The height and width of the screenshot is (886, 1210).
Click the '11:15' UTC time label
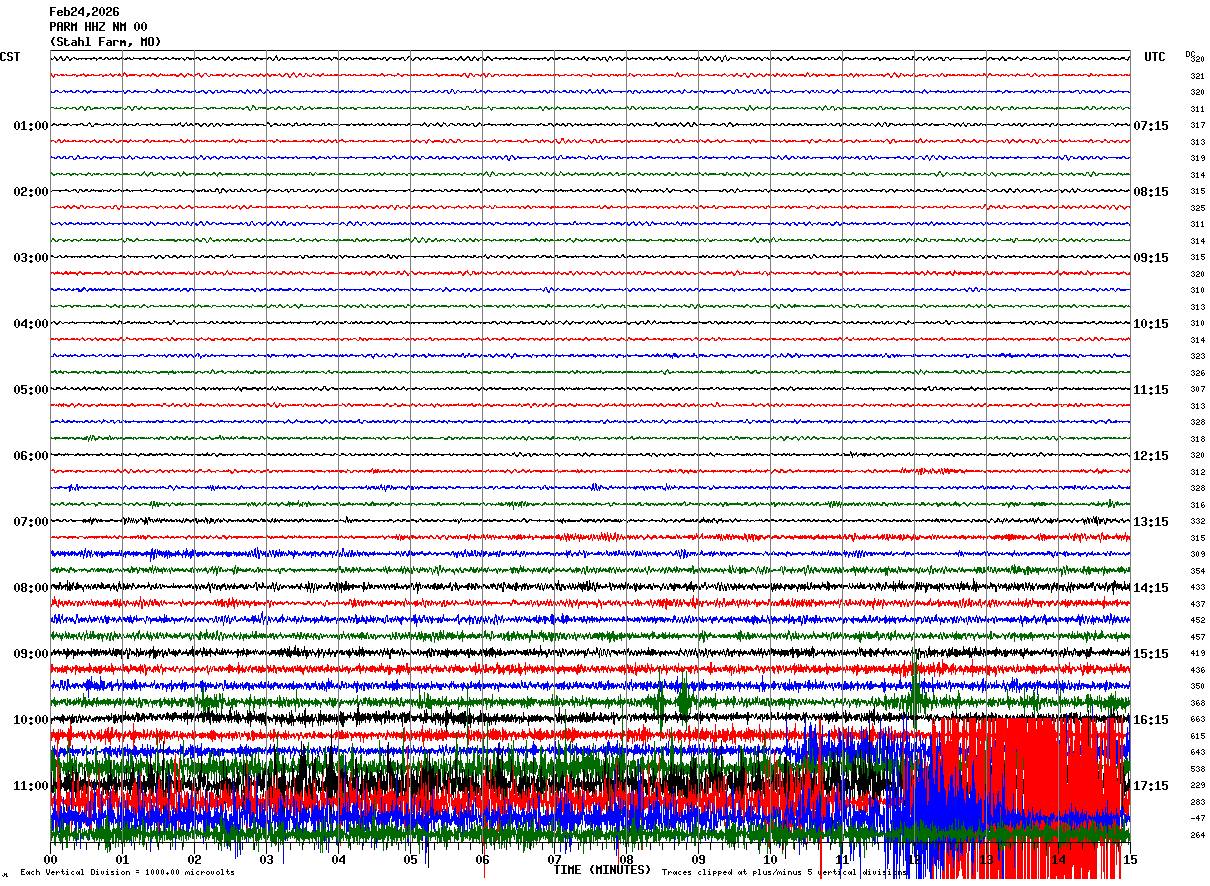click(1151, 390)
